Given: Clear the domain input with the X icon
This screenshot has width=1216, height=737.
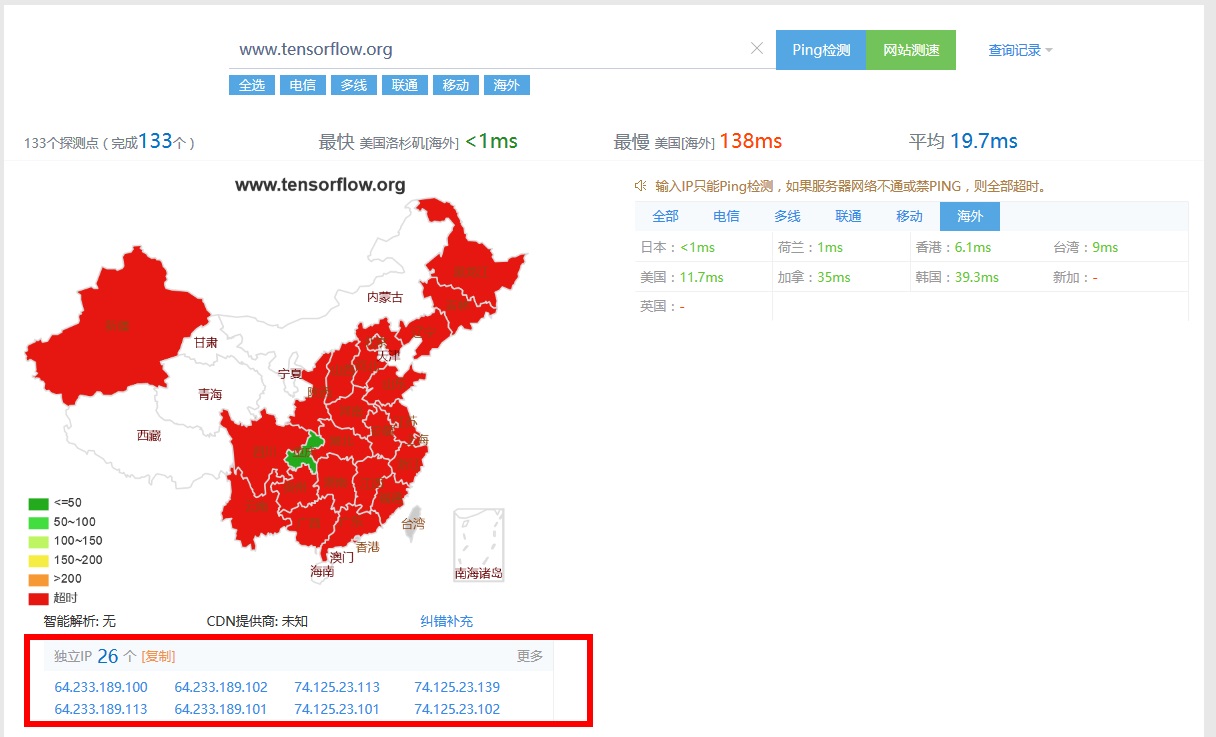Looking at the screenshot, I should pos(757,49).
